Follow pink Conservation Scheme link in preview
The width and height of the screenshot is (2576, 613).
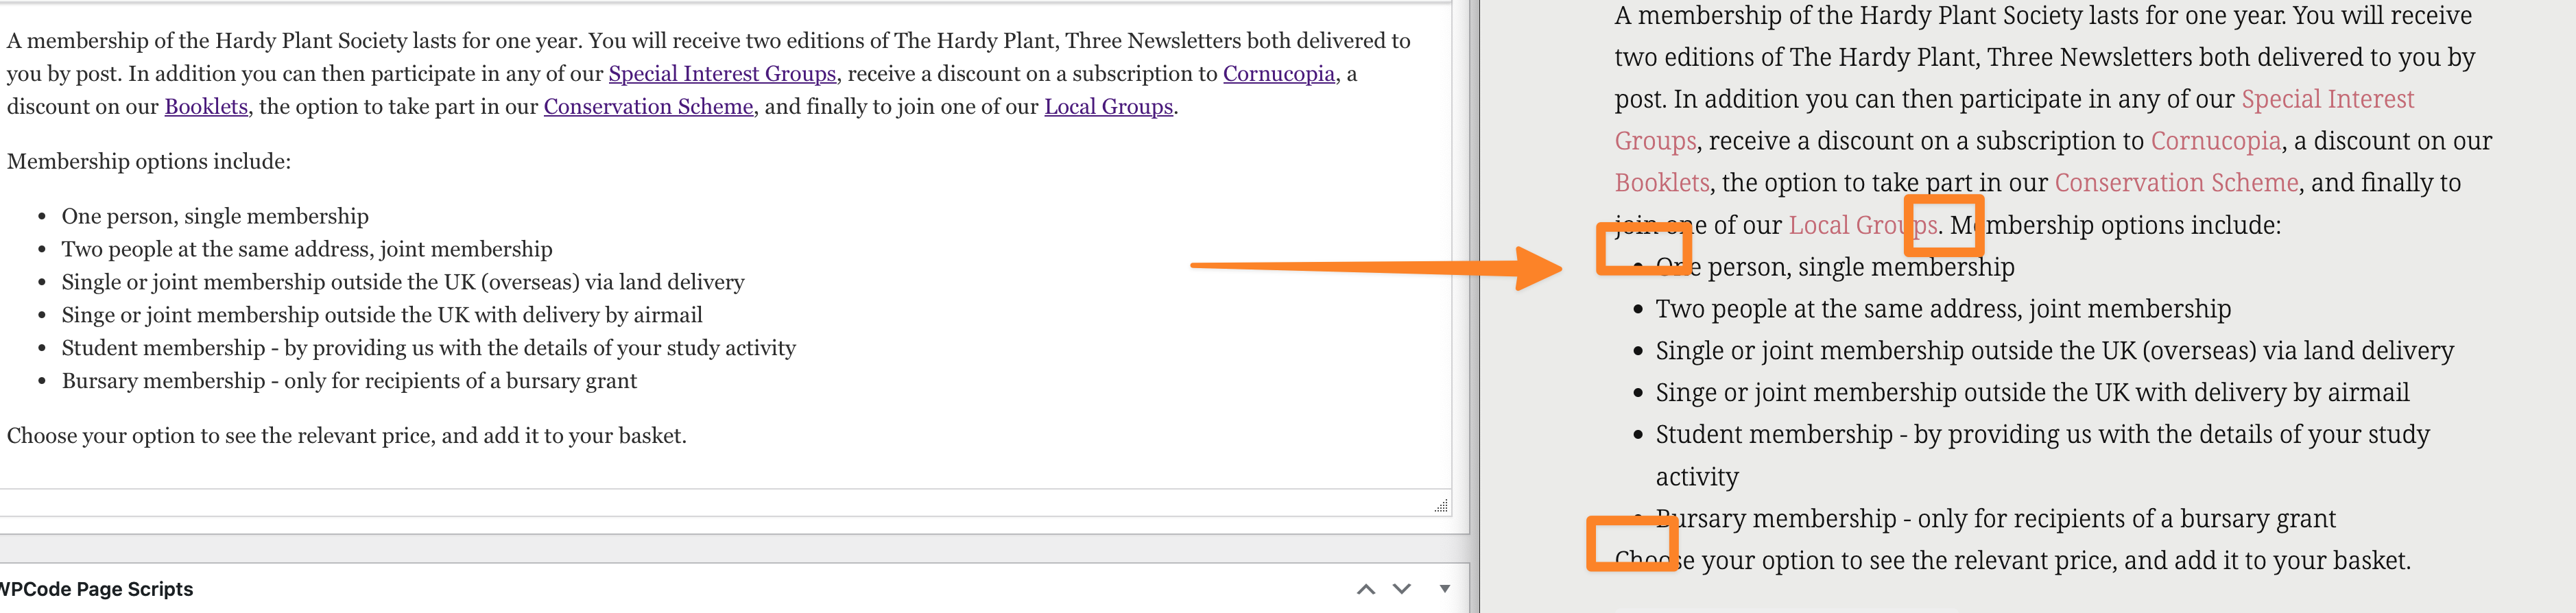pos(2176,183)
